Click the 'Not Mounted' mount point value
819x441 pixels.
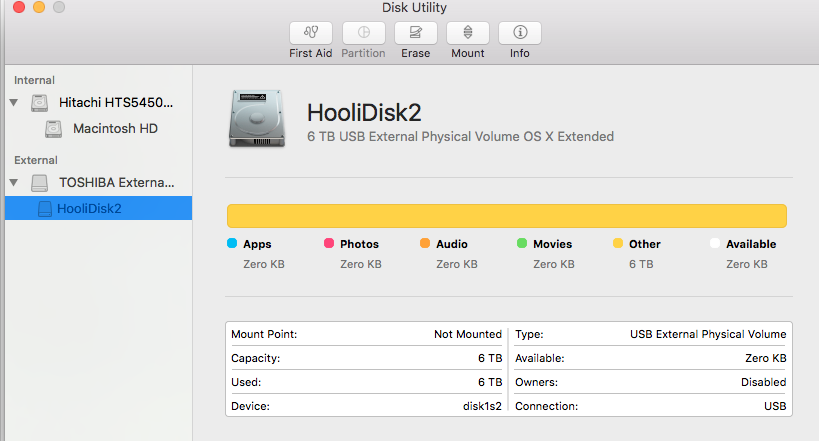point(468,334)
